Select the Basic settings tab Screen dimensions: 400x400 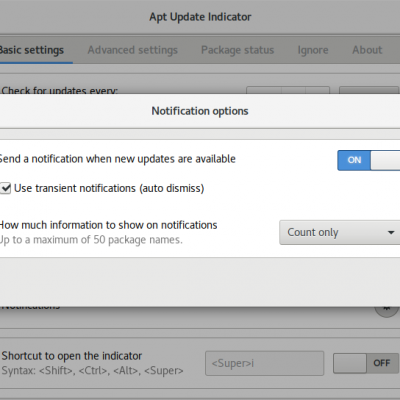32,50
